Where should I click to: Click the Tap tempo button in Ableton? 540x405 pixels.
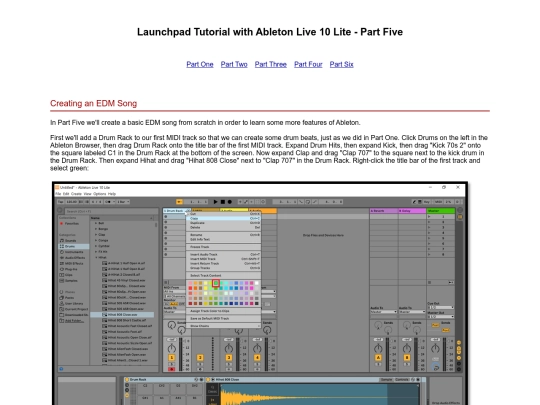61,202
